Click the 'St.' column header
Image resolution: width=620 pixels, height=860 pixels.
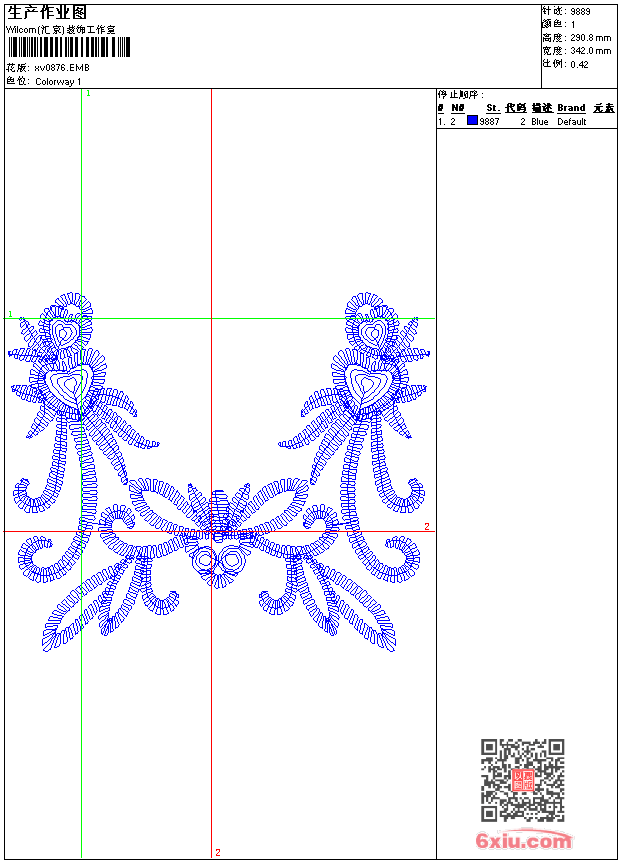493,108
